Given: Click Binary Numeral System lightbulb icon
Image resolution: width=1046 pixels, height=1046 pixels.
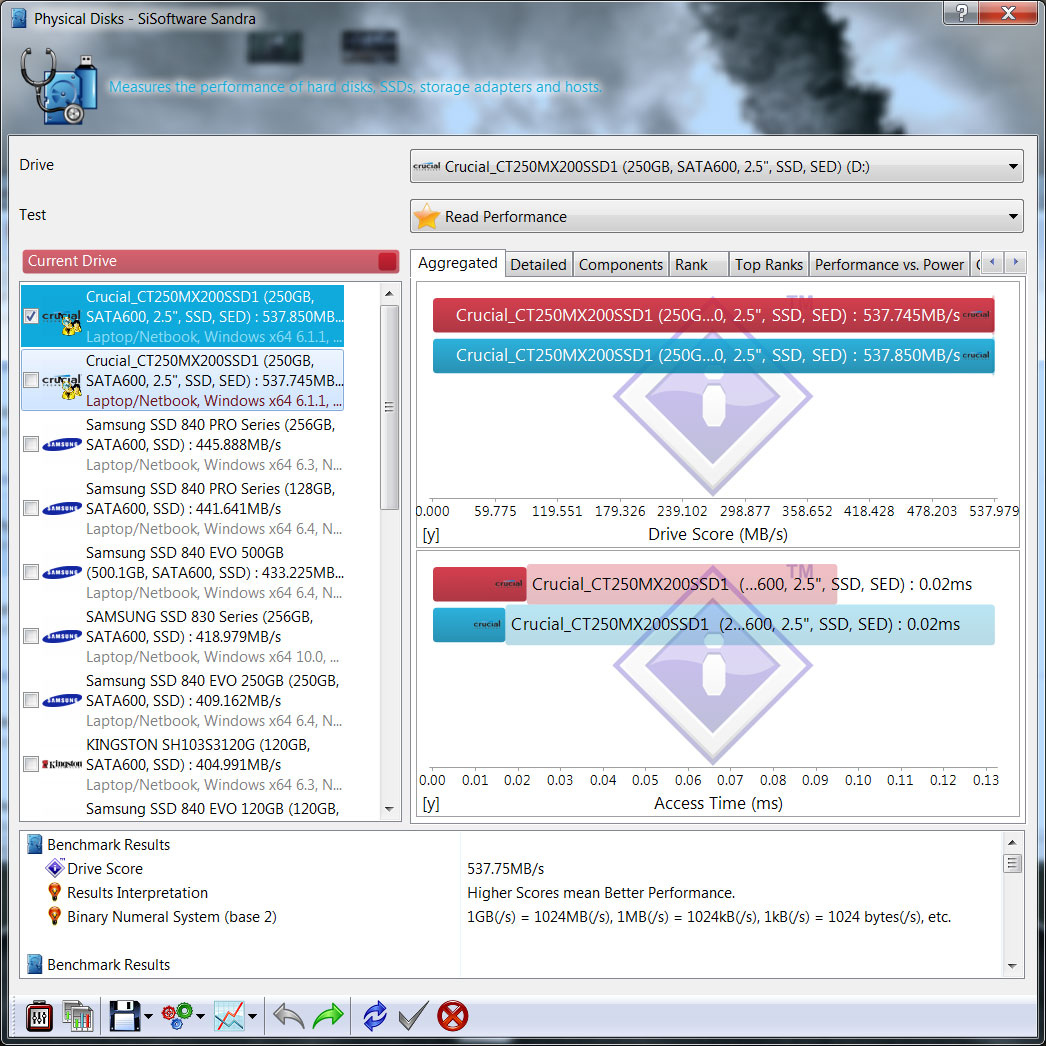Looking at the screenshot, I should (55, 916).
